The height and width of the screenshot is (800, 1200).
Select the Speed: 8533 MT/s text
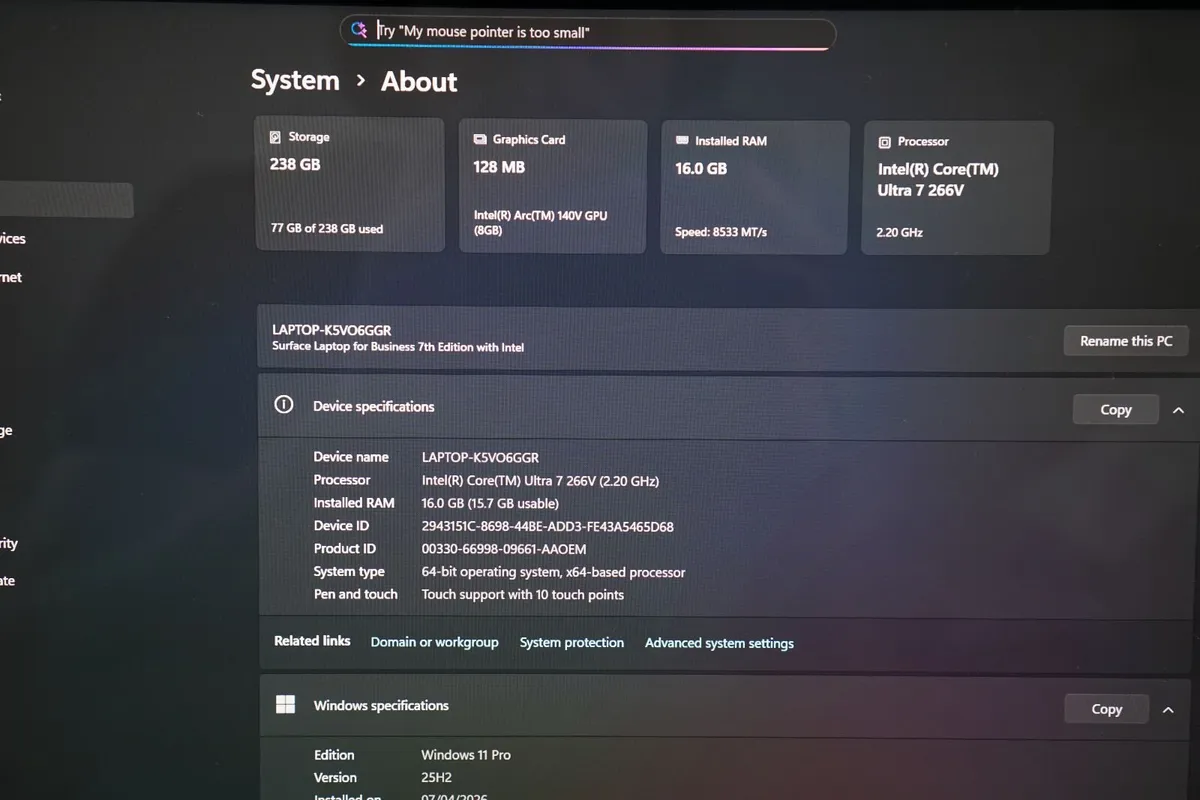(720, 232)
